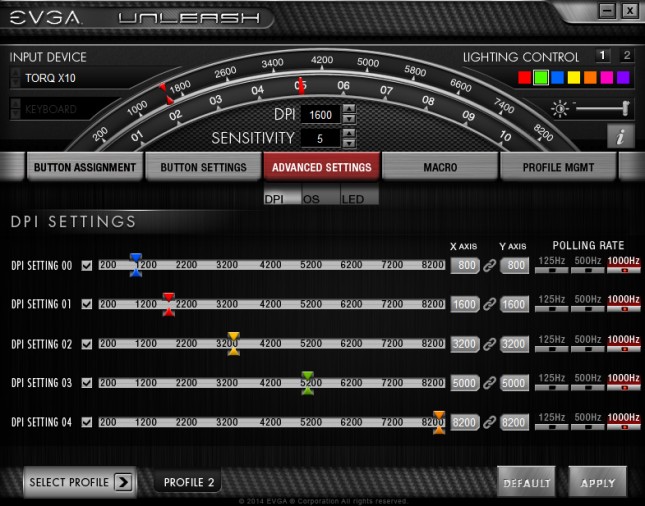
Task: Click Y axis value 8200 for Setting 04
Action: pos(514,422)
